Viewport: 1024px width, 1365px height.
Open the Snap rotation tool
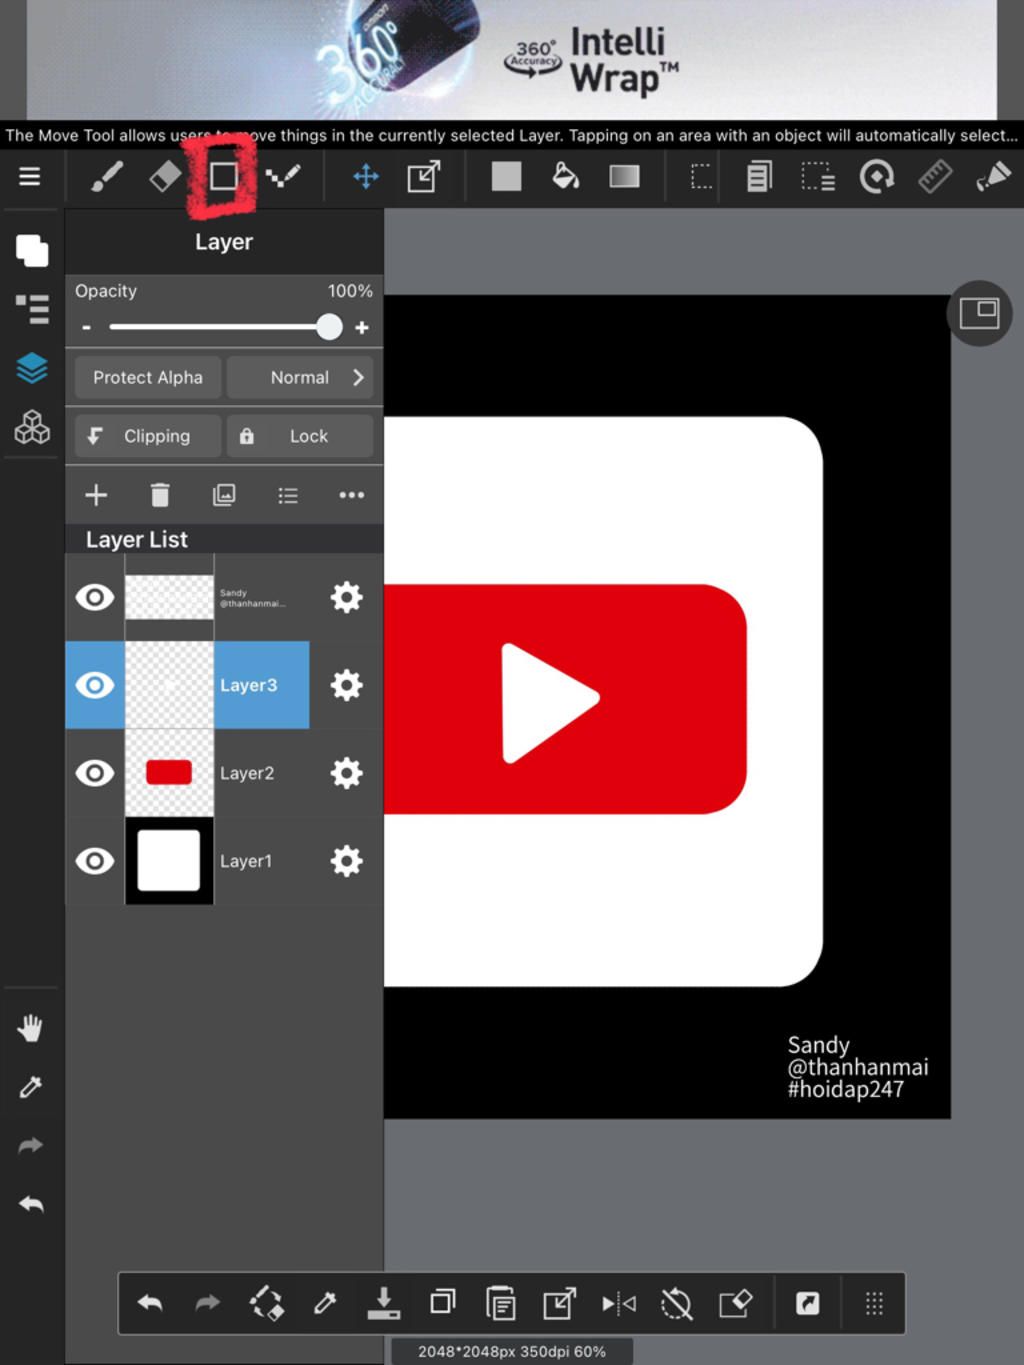[877, 177]
